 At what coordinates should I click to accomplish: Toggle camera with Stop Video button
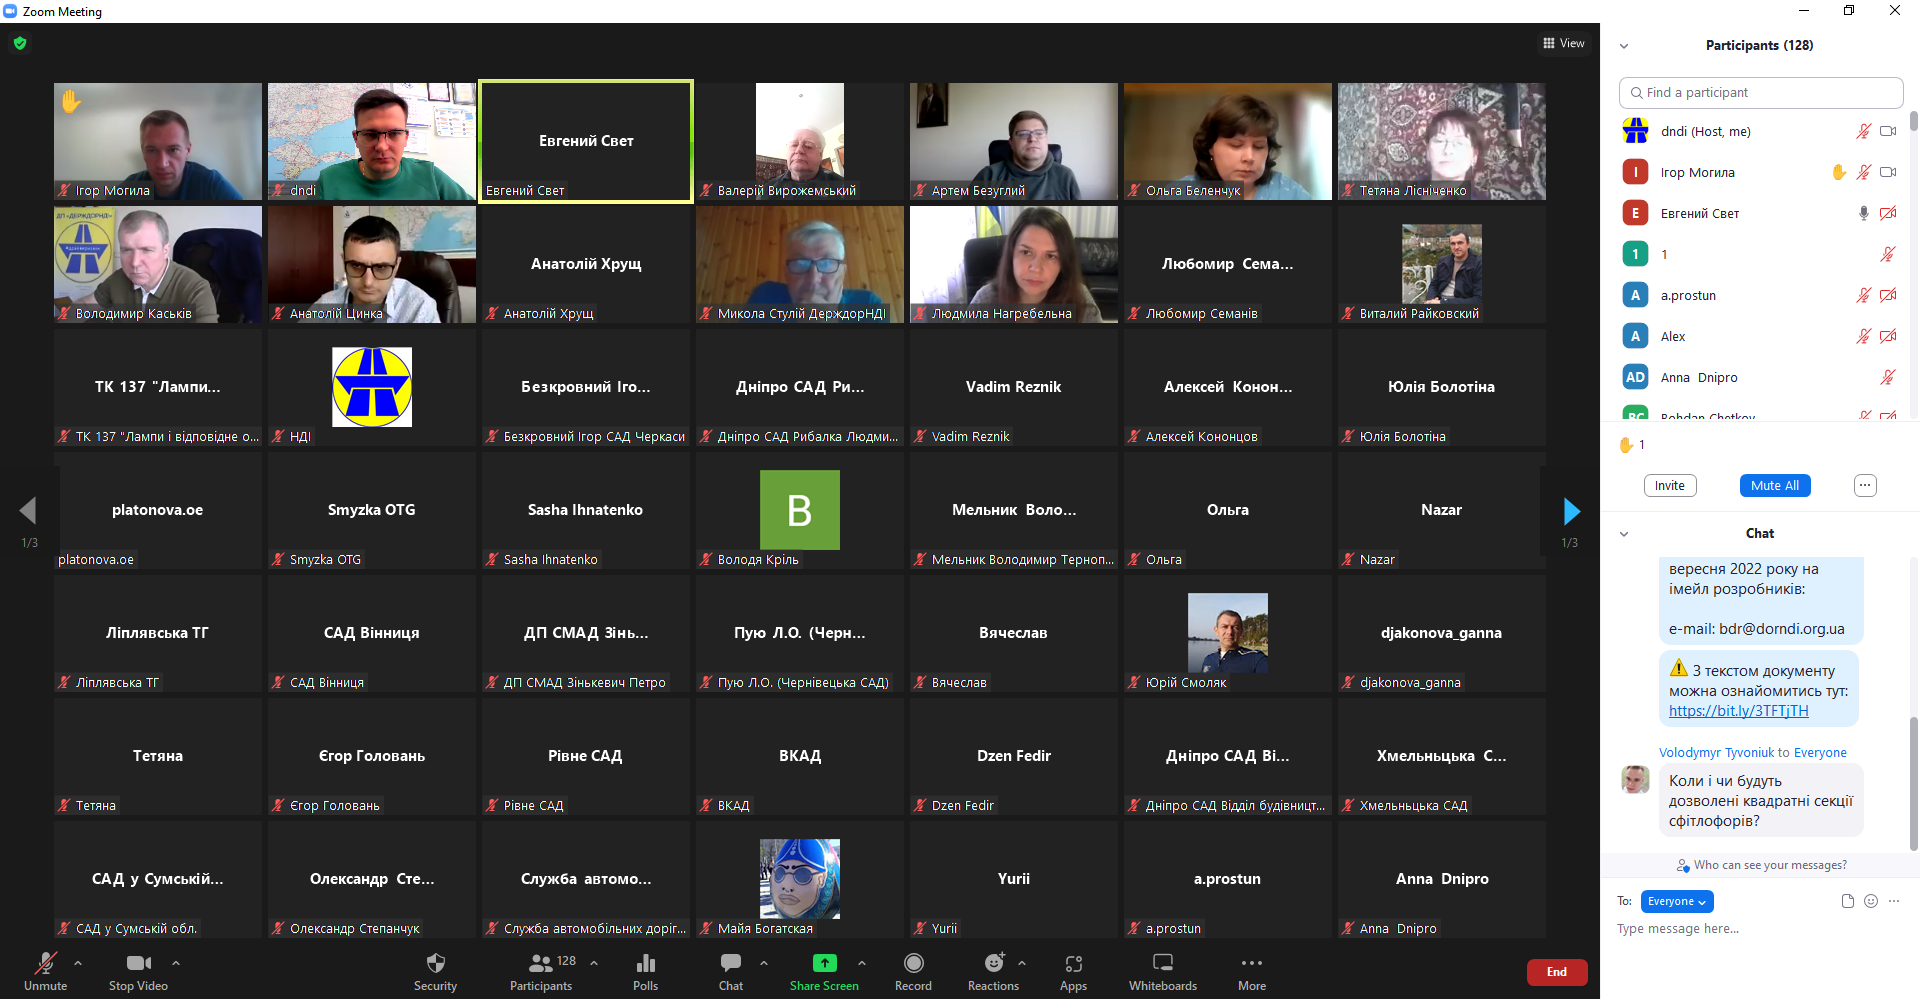[x=138, y=963]
